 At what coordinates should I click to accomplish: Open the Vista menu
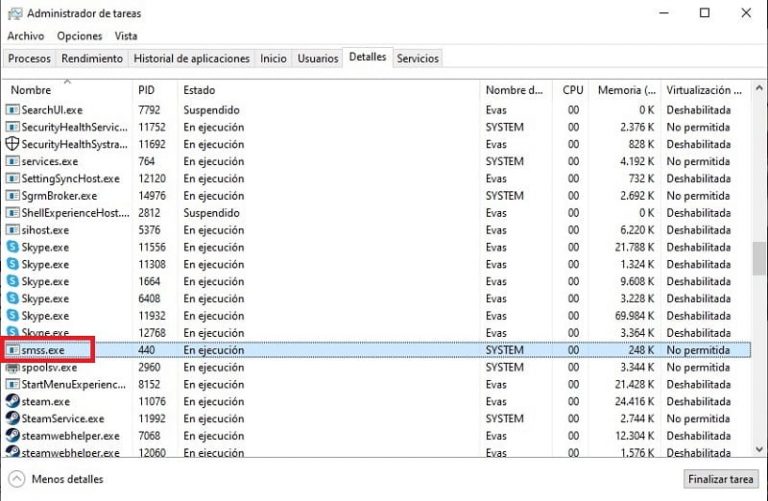tap(126, 36)
